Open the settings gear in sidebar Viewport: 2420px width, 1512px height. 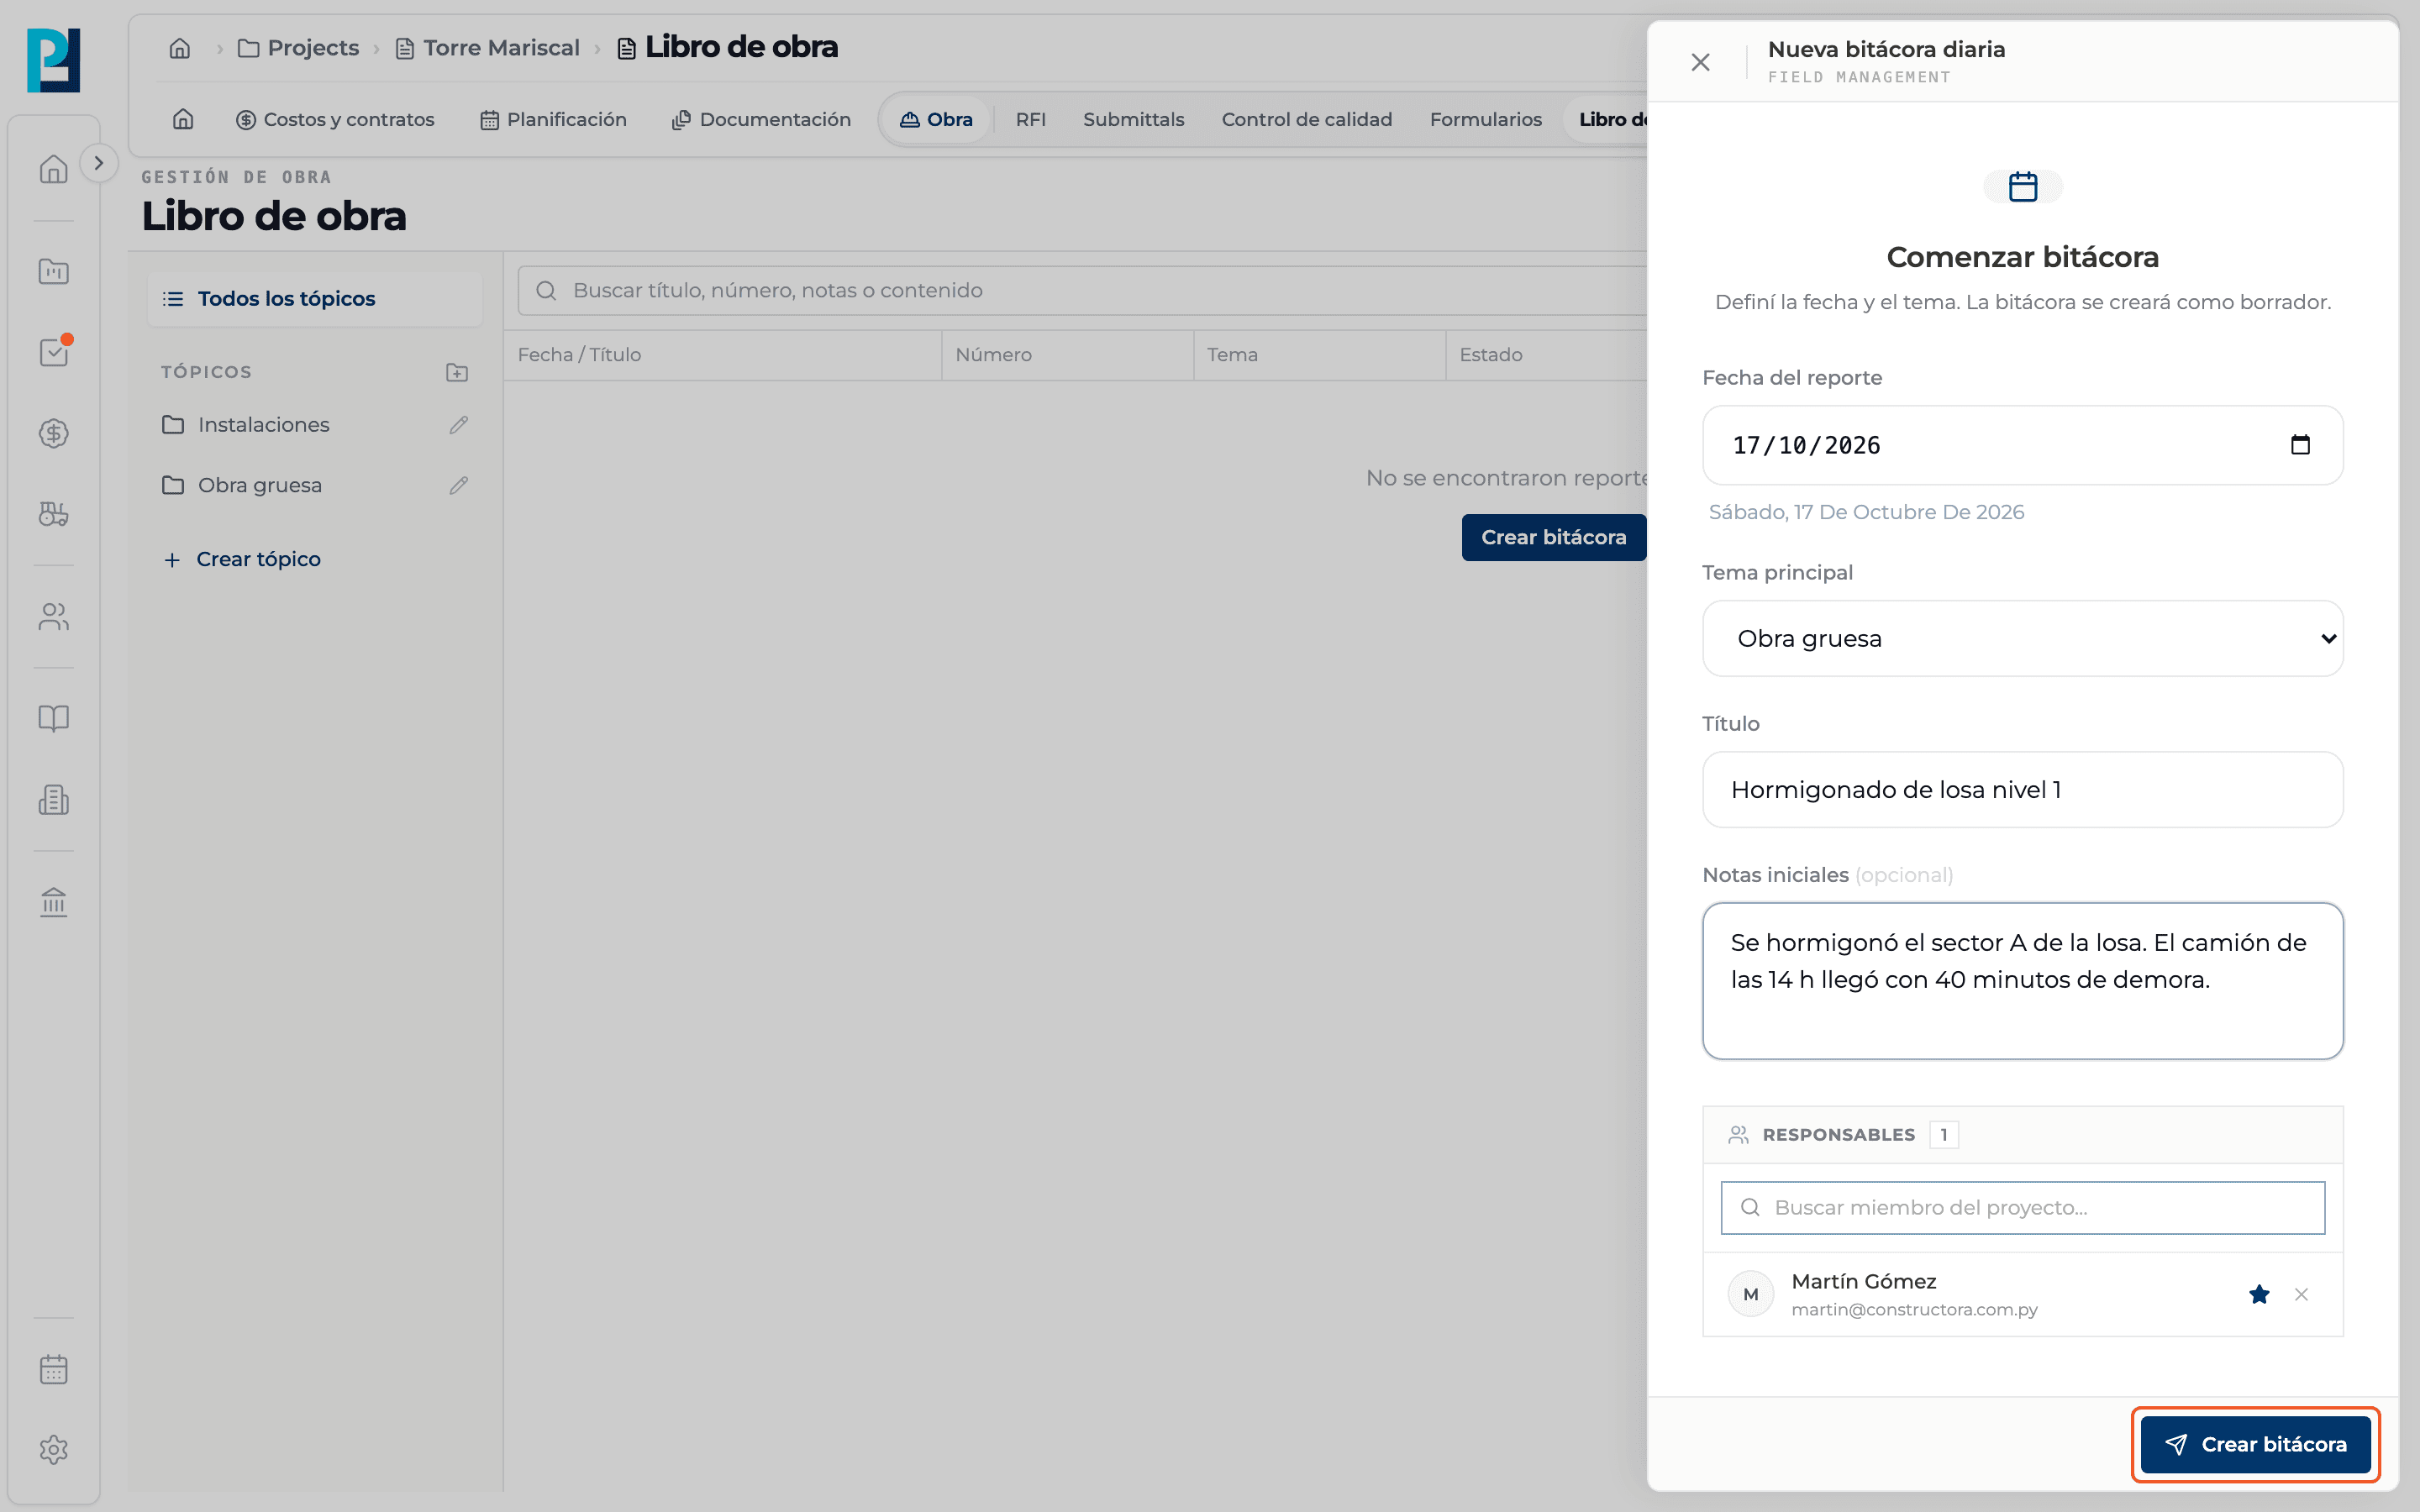coord(53,1449)
